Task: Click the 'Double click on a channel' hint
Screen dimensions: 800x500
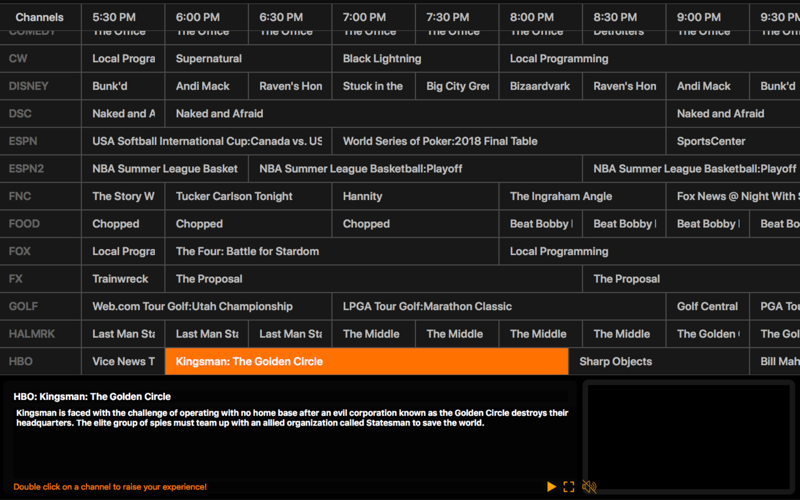Action: pos(110,487)
